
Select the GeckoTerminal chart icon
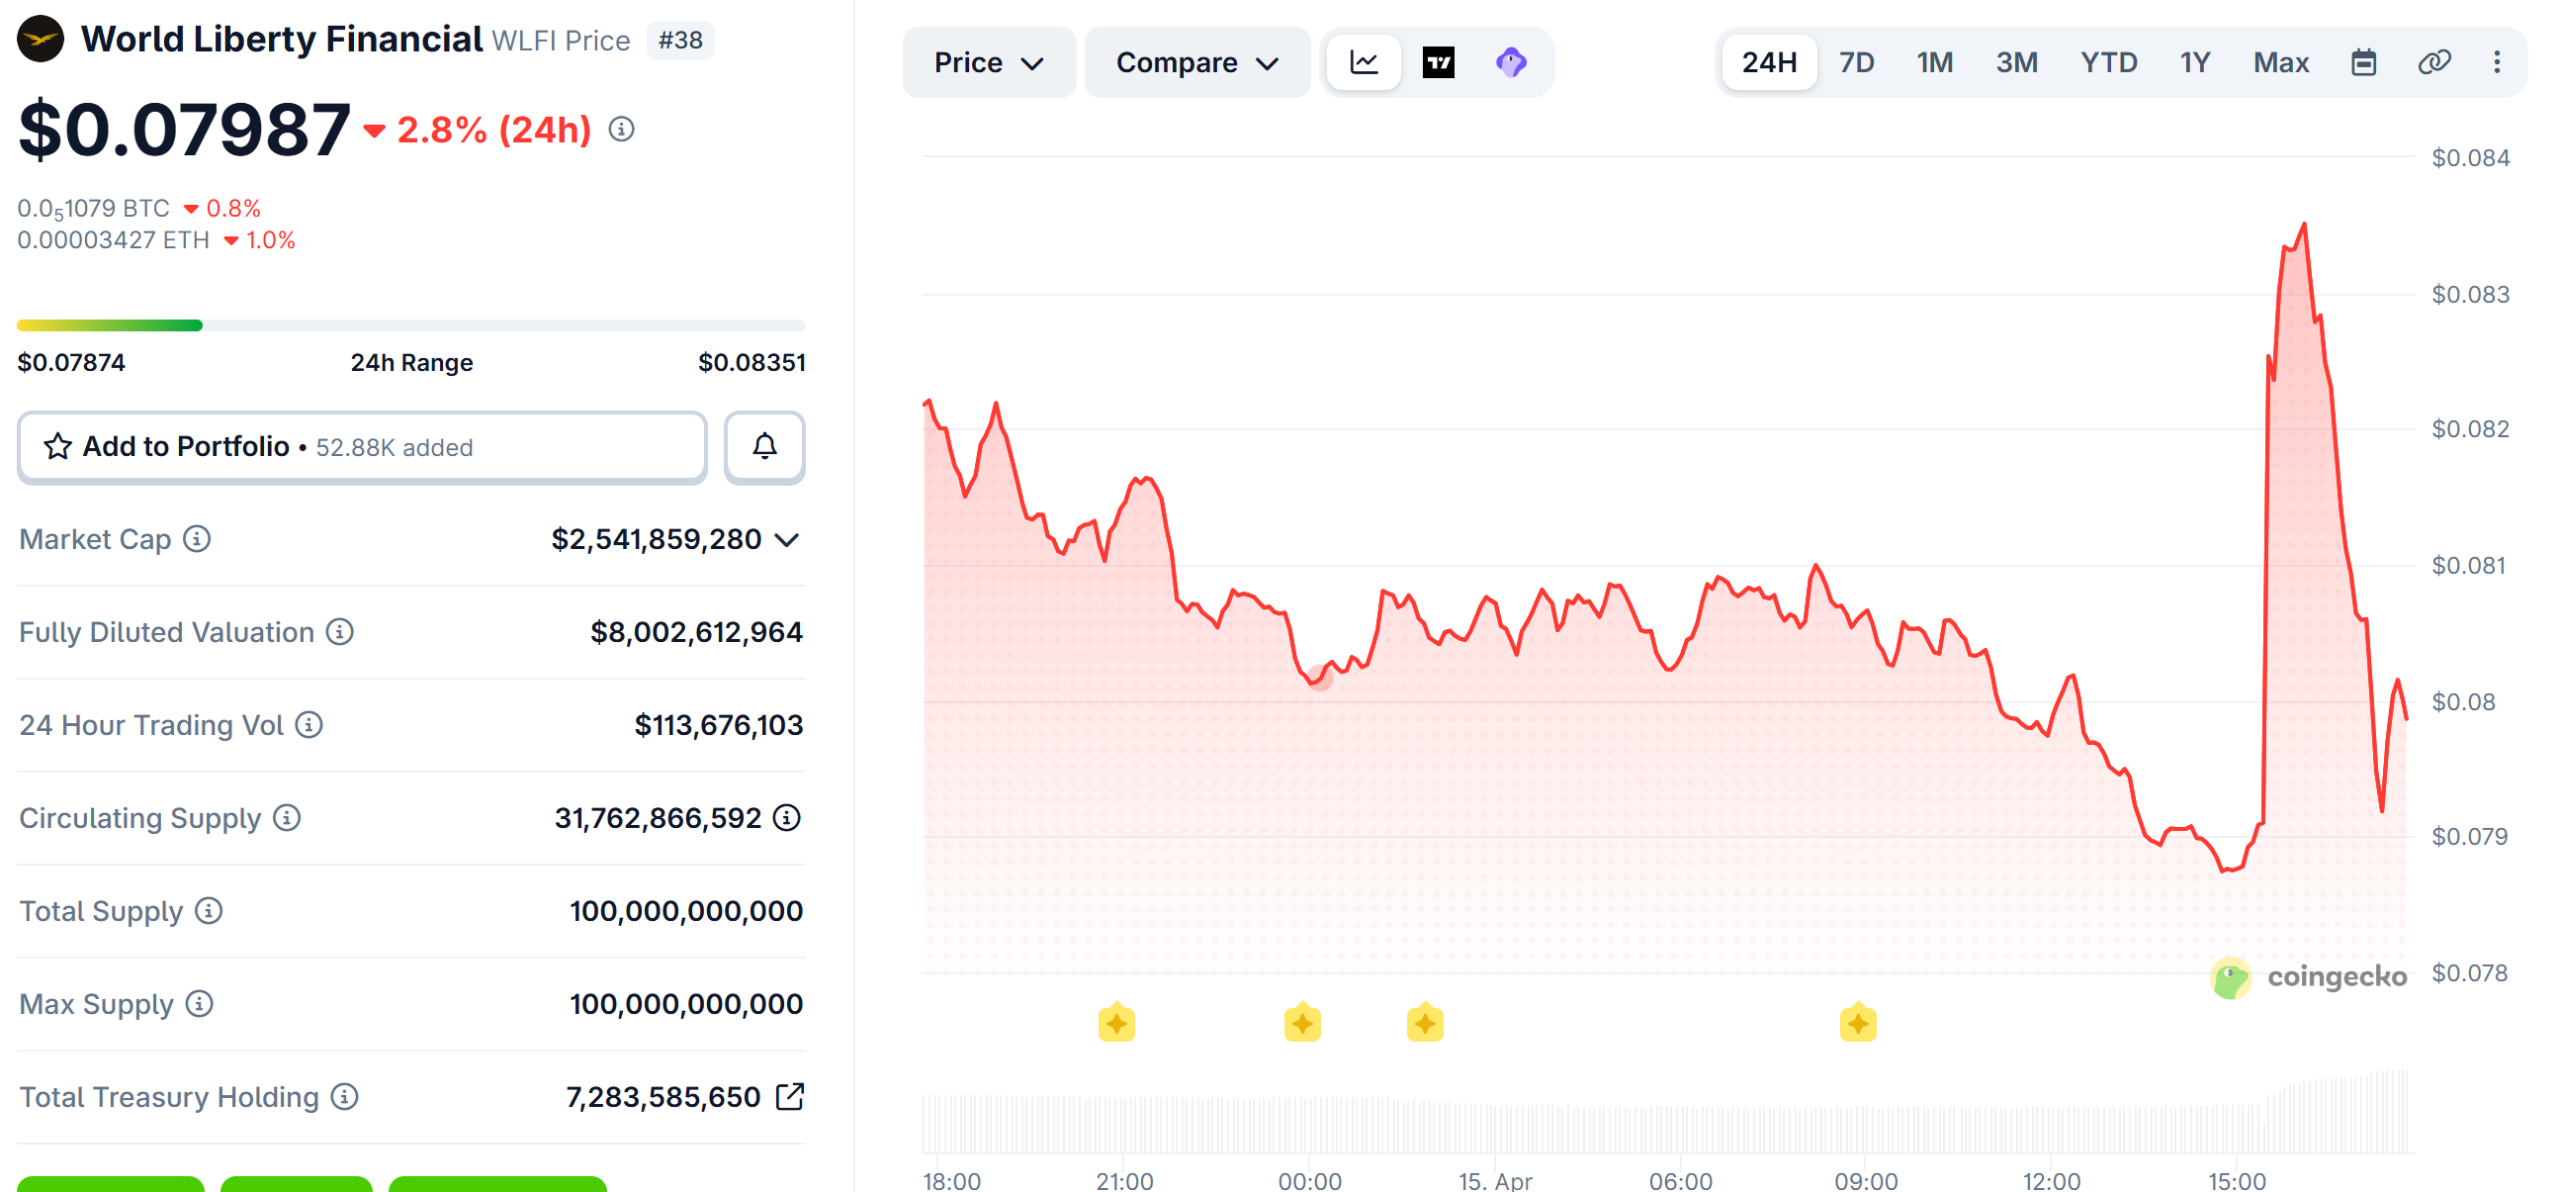1512,62
